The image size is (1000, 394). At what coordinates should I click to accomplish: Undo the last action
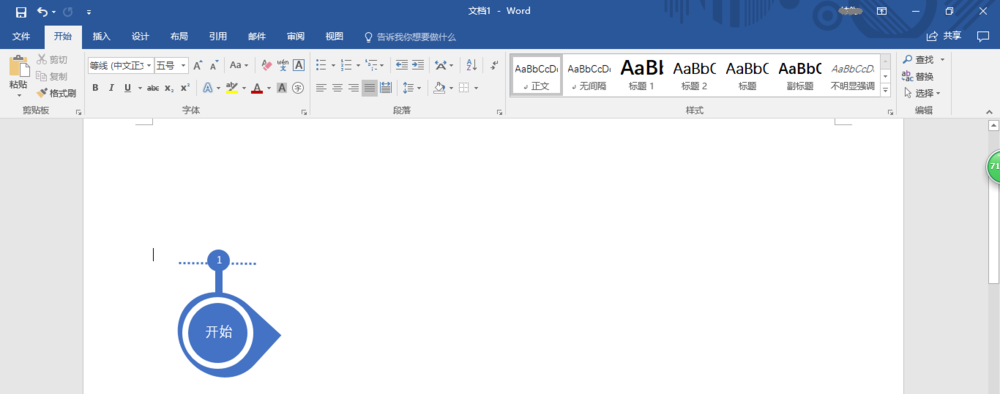coord(42,11)
